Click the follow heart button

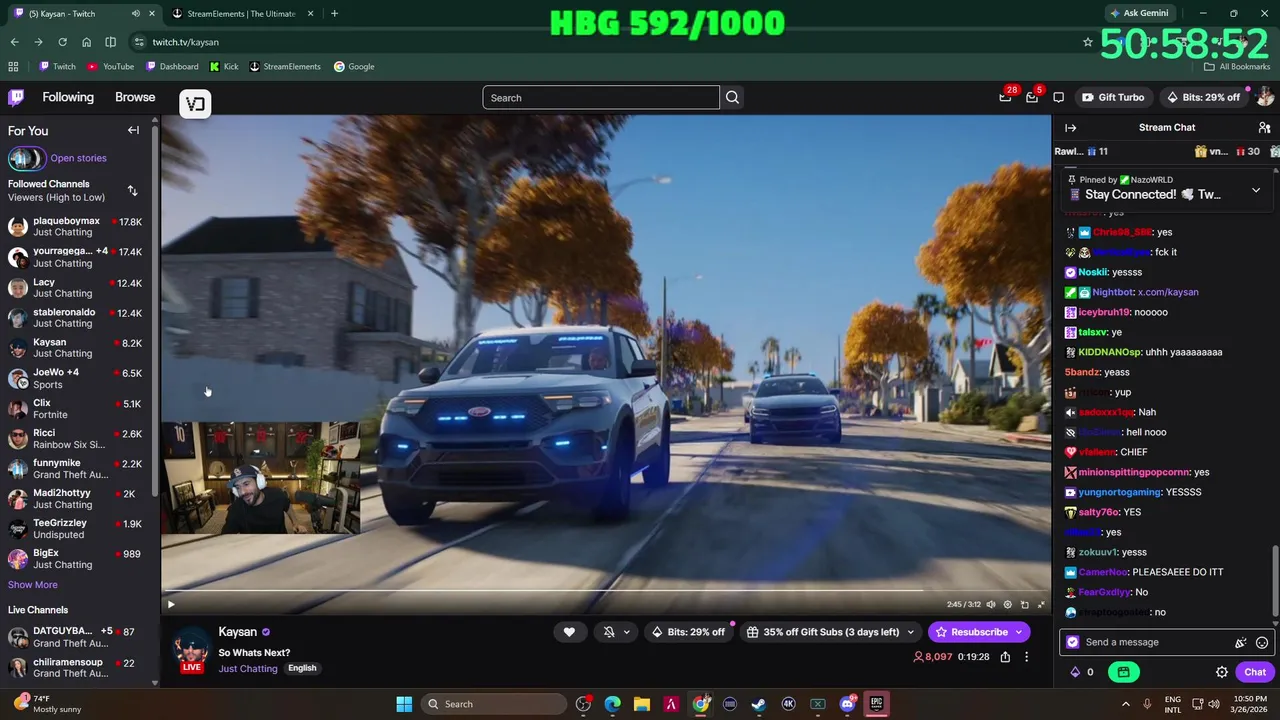point(569,632)
